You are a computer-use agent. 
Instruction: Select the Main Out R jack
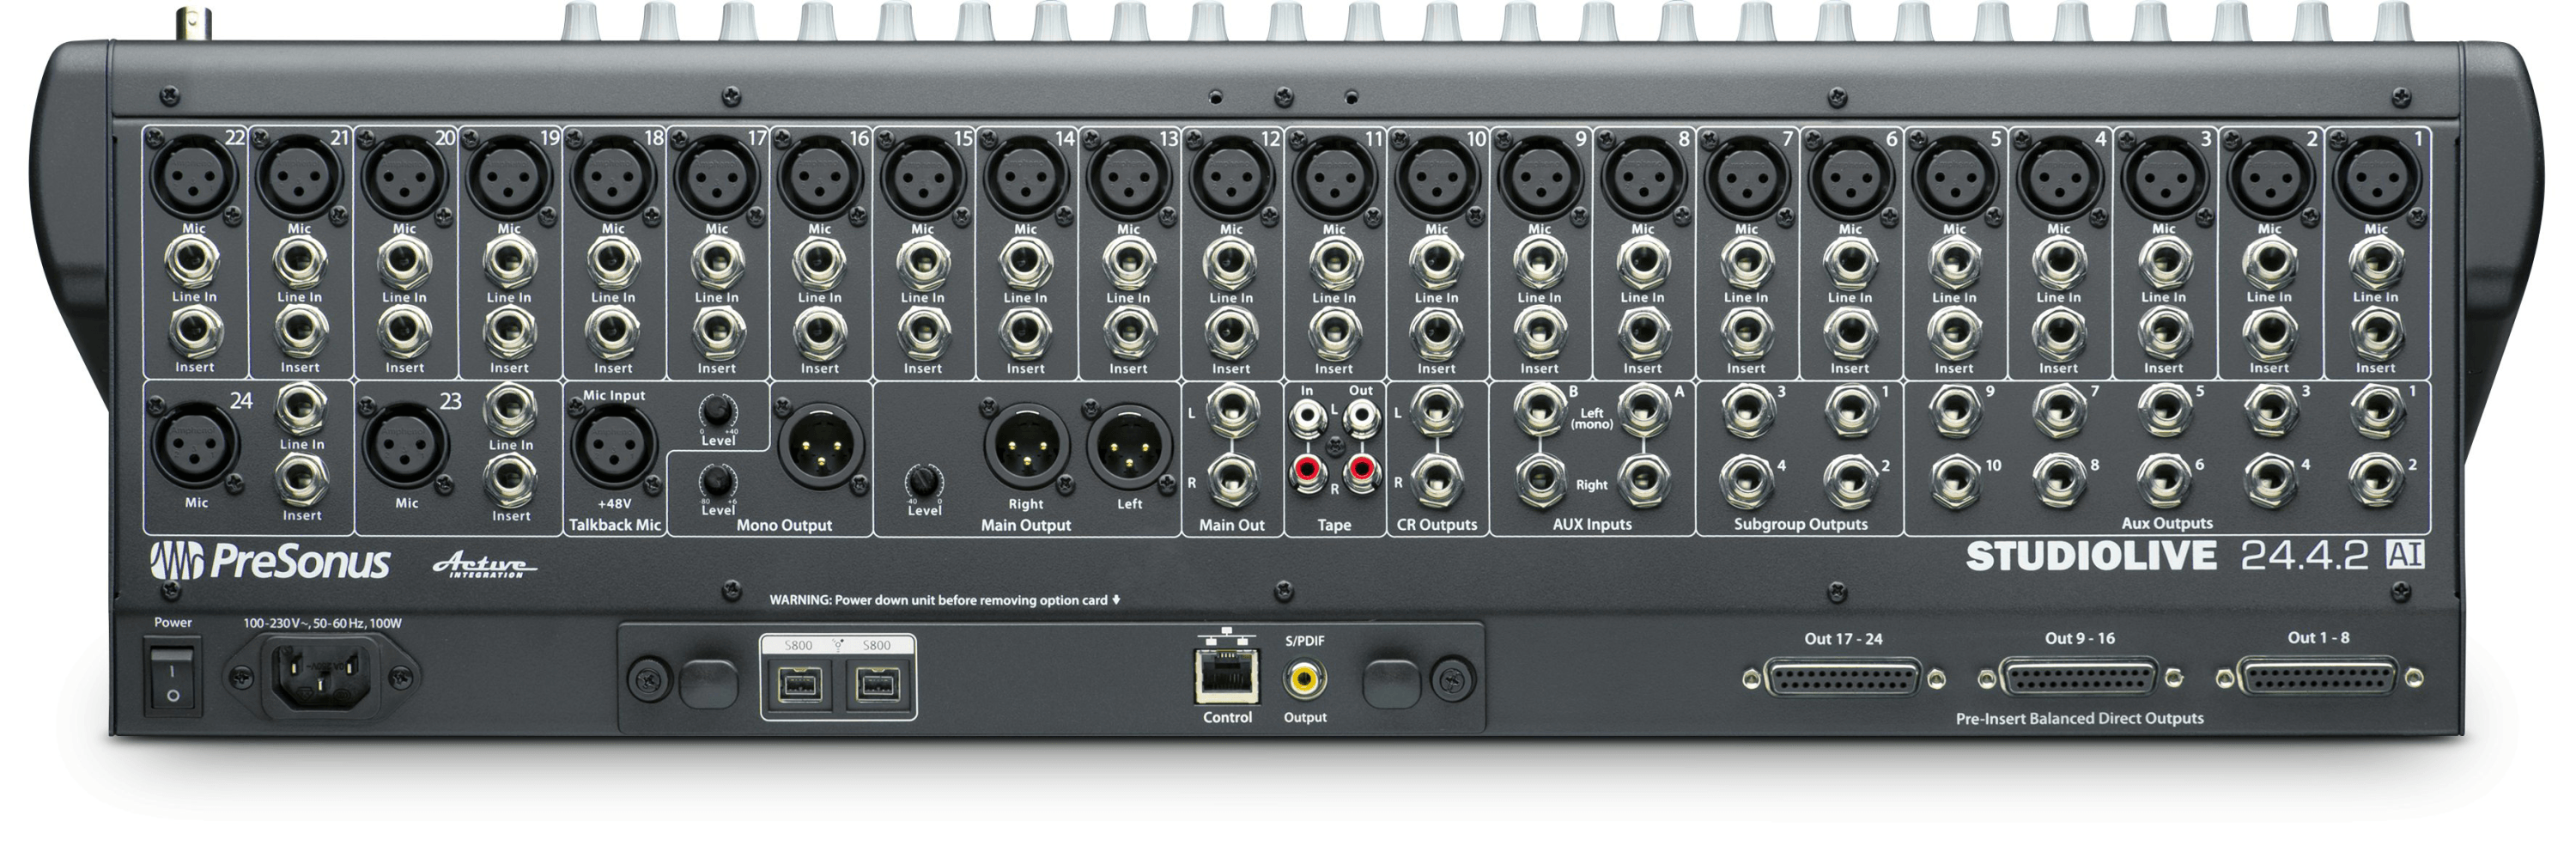[x=1231, y=480]
